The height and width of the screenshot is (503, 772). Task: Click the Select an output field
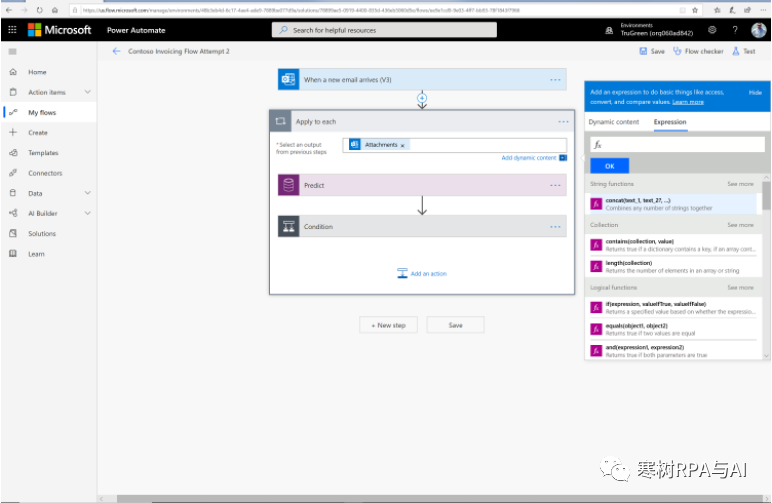(x=454, y=145)
